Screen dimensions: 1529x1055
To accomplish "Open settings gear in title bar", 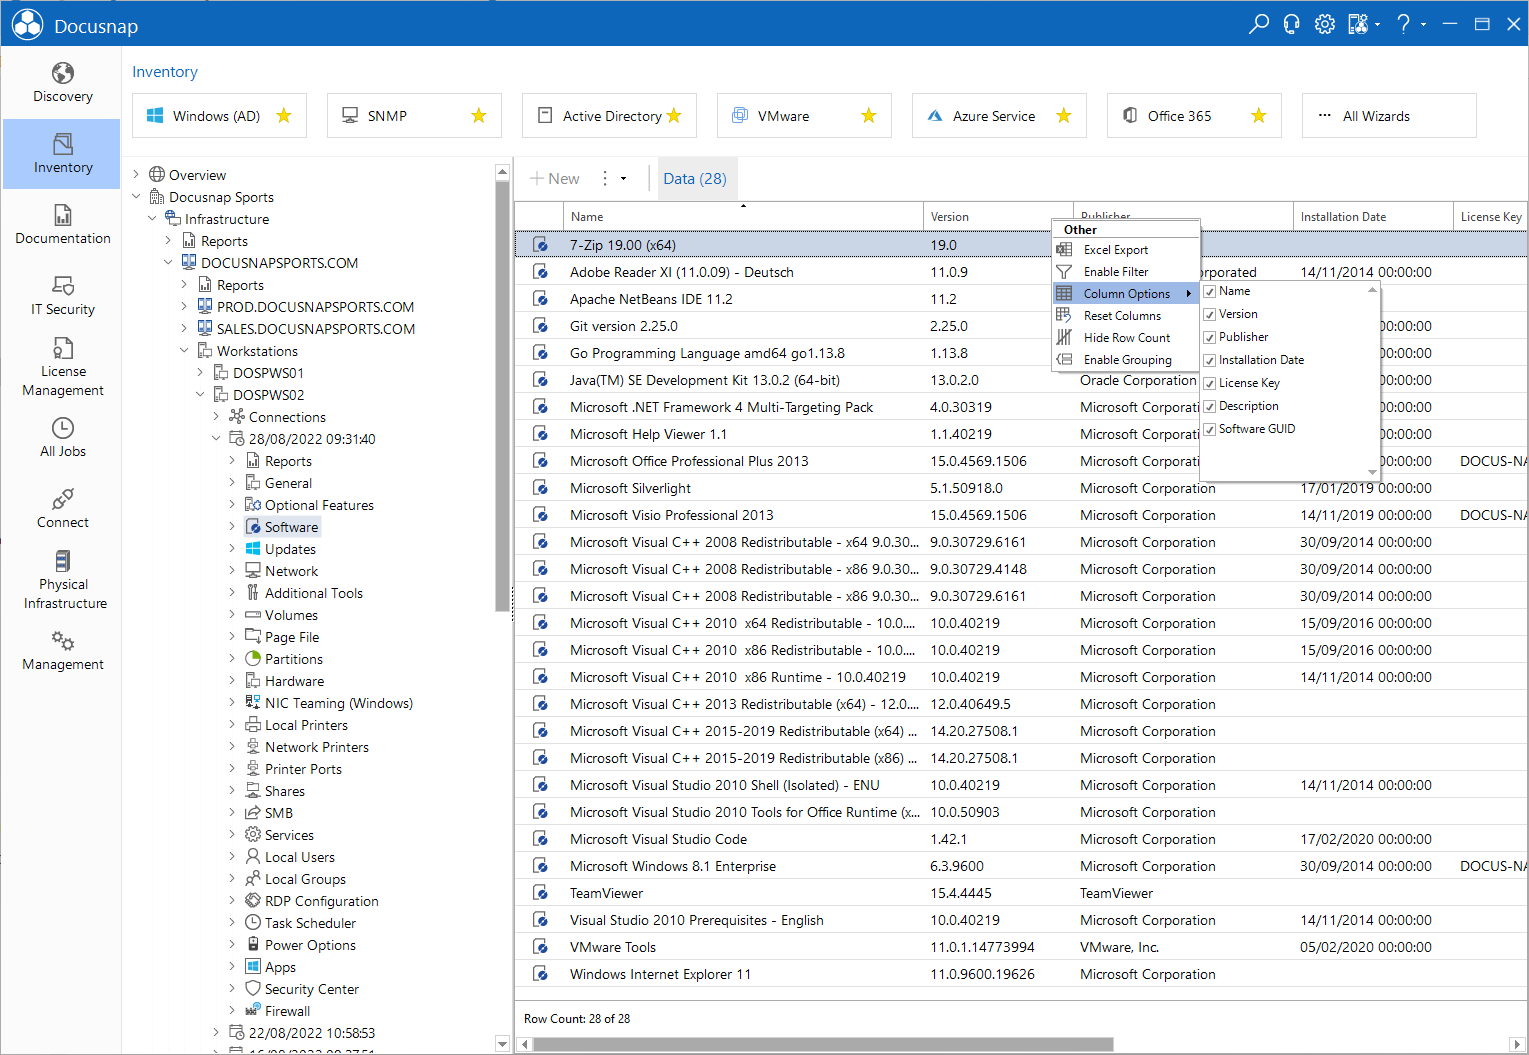I will tap(1325, 24).
